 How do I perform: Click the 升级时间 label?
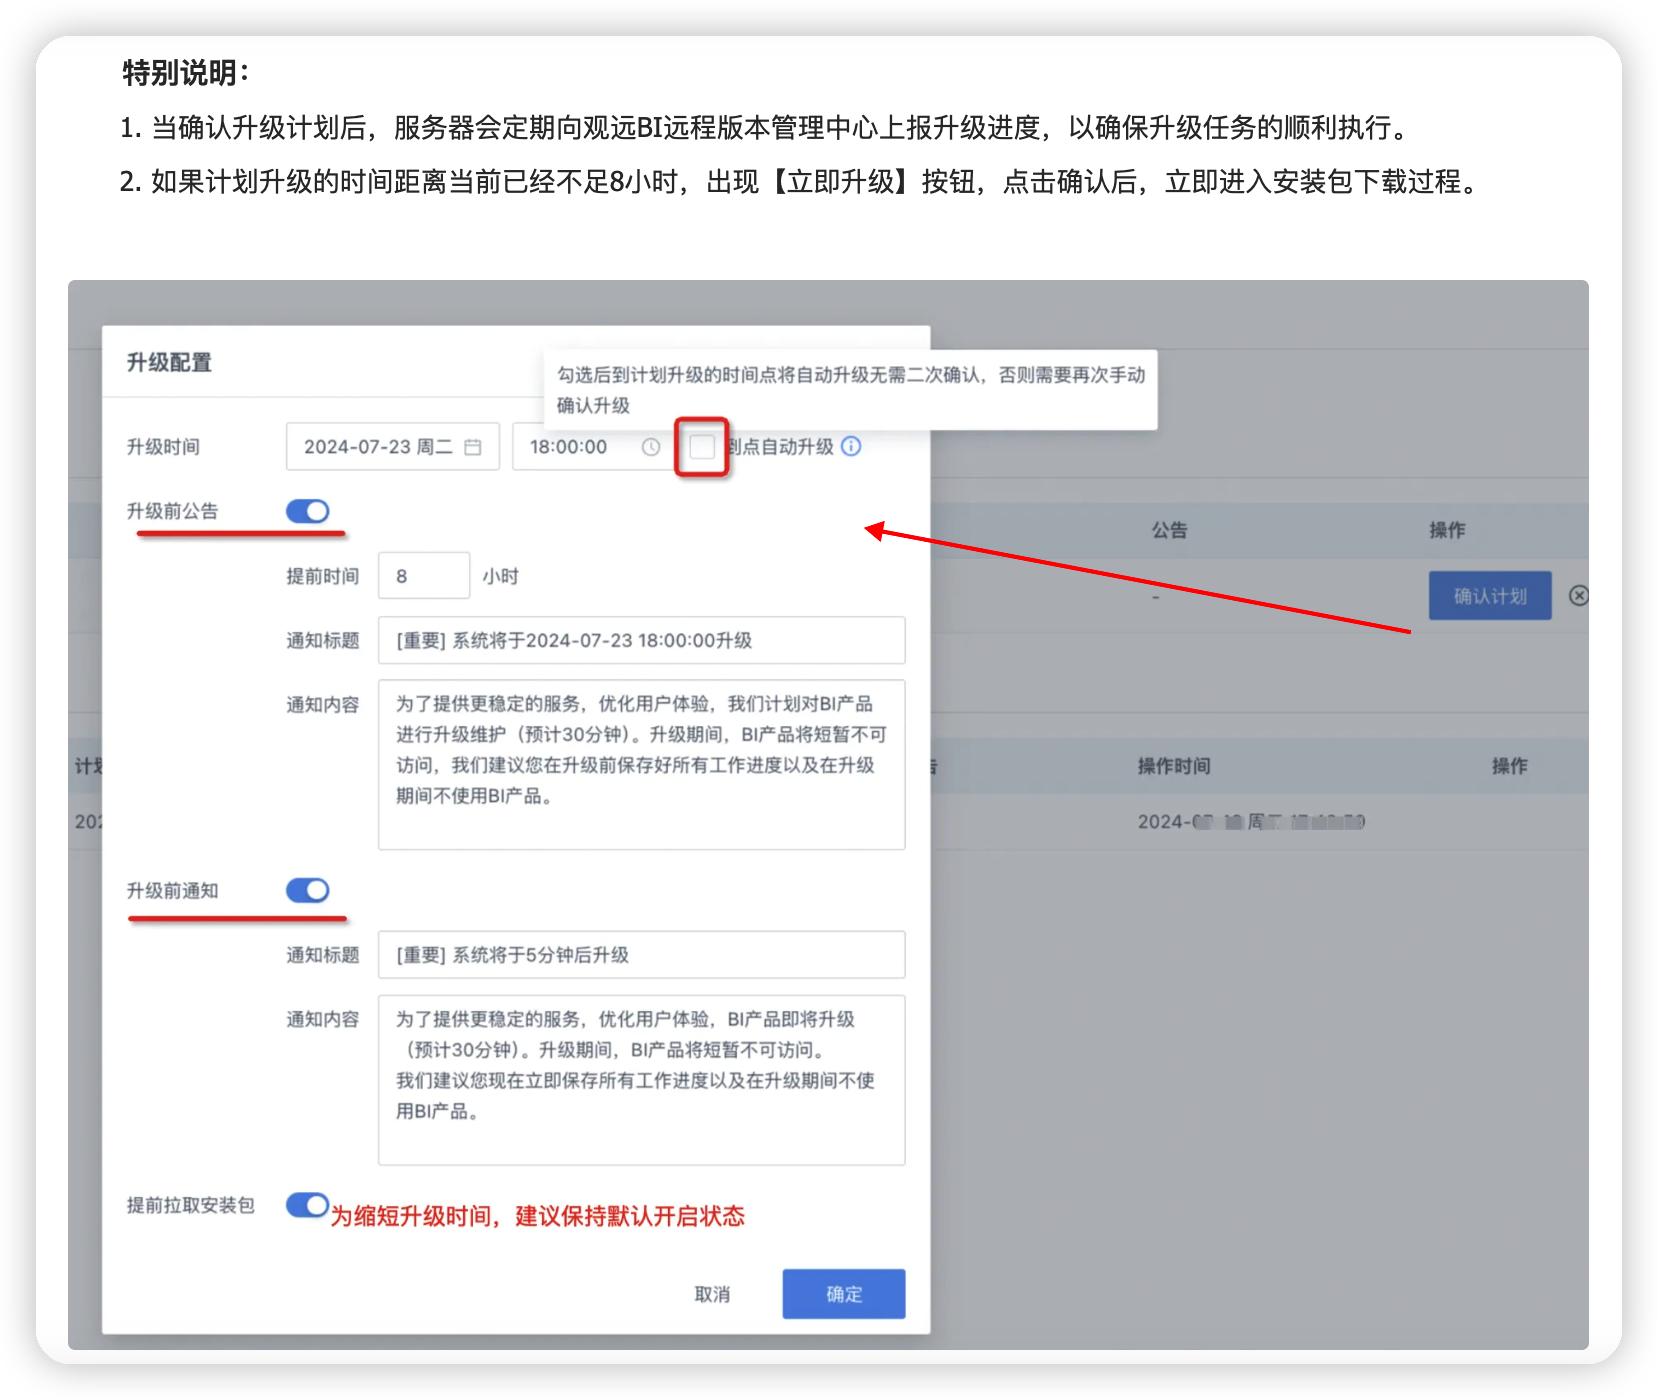point(163,447)
